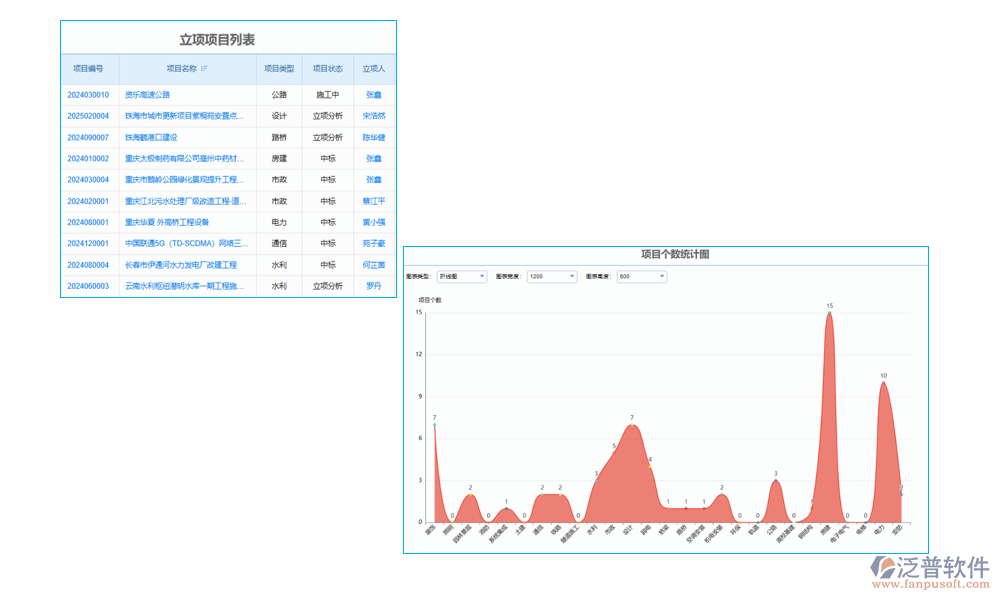Open the 珠海鹤港口建设 project link
The width and height of the screenshot is (1000, 600).
151,138
